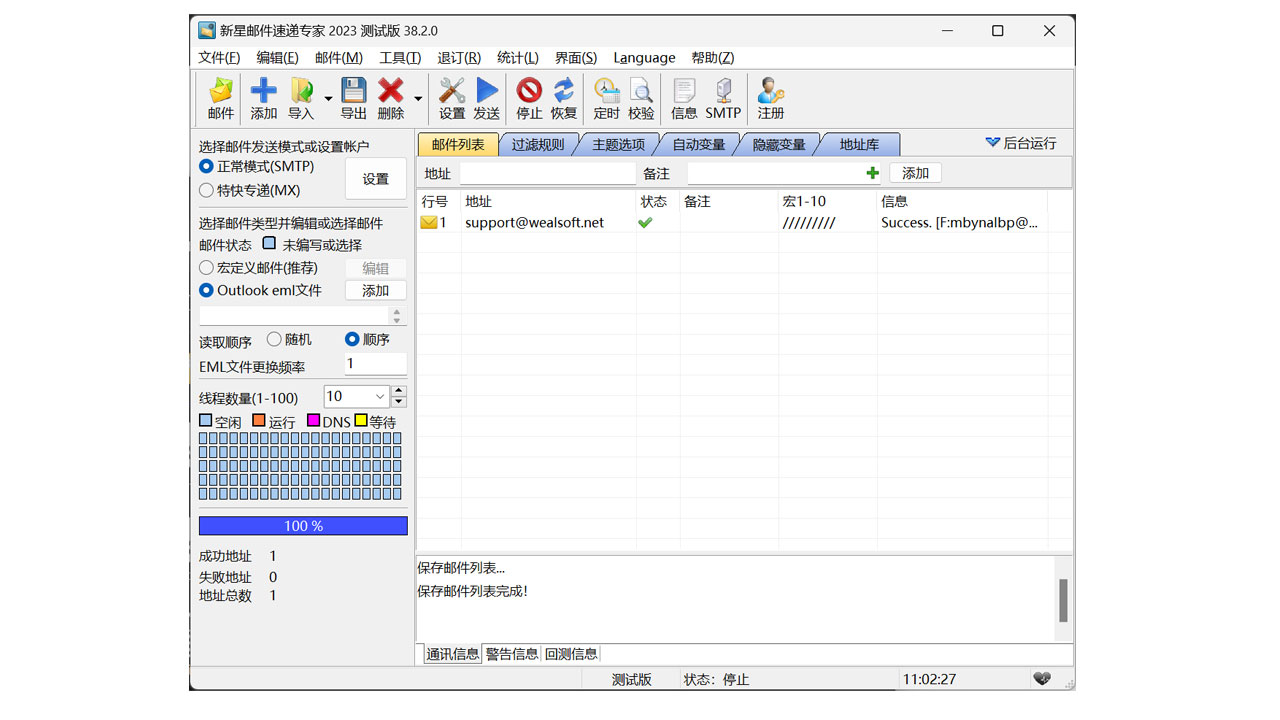Click the 恢复 restore icon
This screenshot has width=1280, height=720.
(564, 99)
